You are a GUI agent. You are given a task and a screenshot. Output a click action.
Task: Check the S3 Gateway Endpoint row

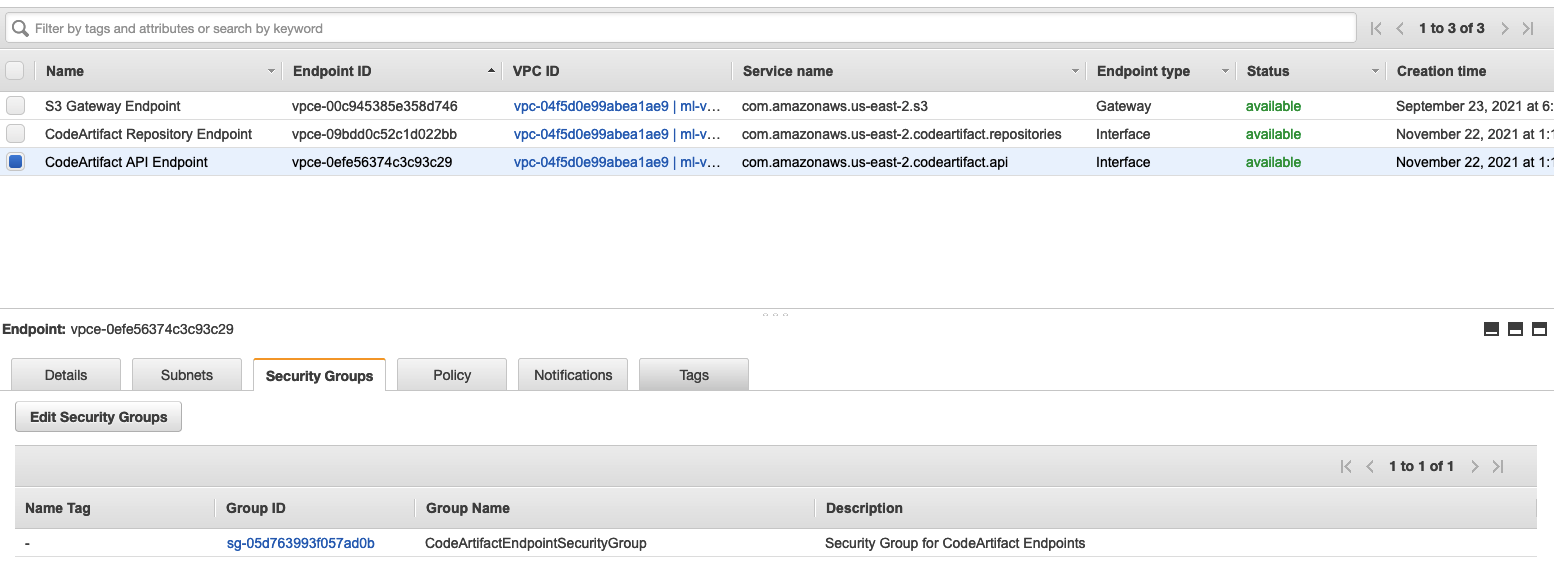click(15, 106)
